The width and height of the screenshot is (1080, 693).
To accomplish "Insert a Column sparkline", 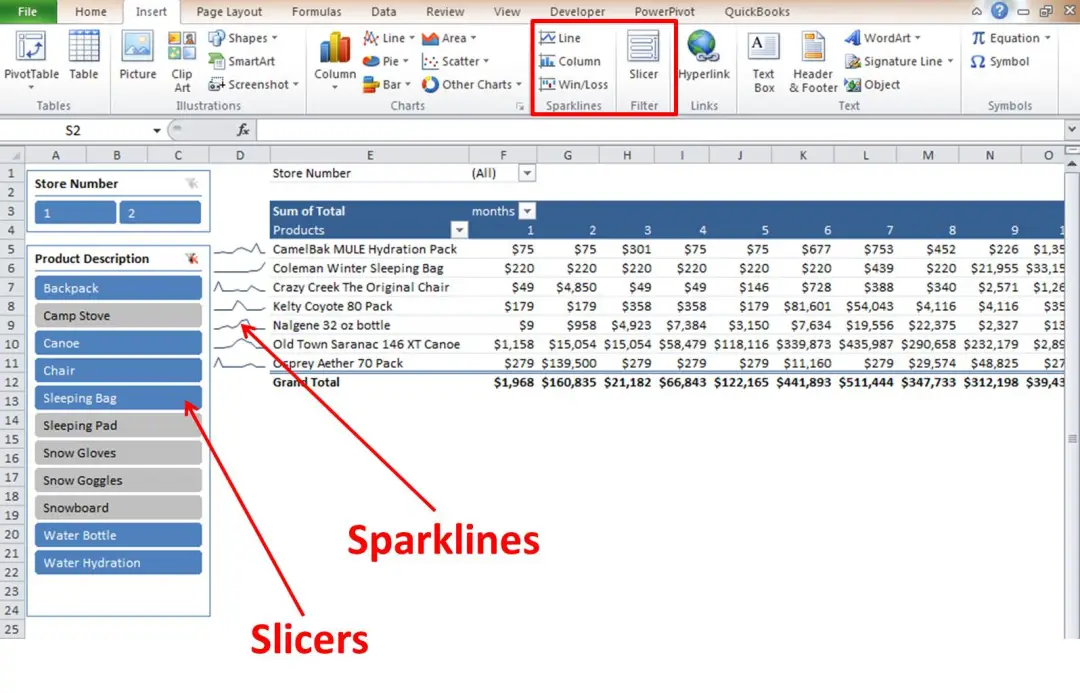I will [570, 61].
